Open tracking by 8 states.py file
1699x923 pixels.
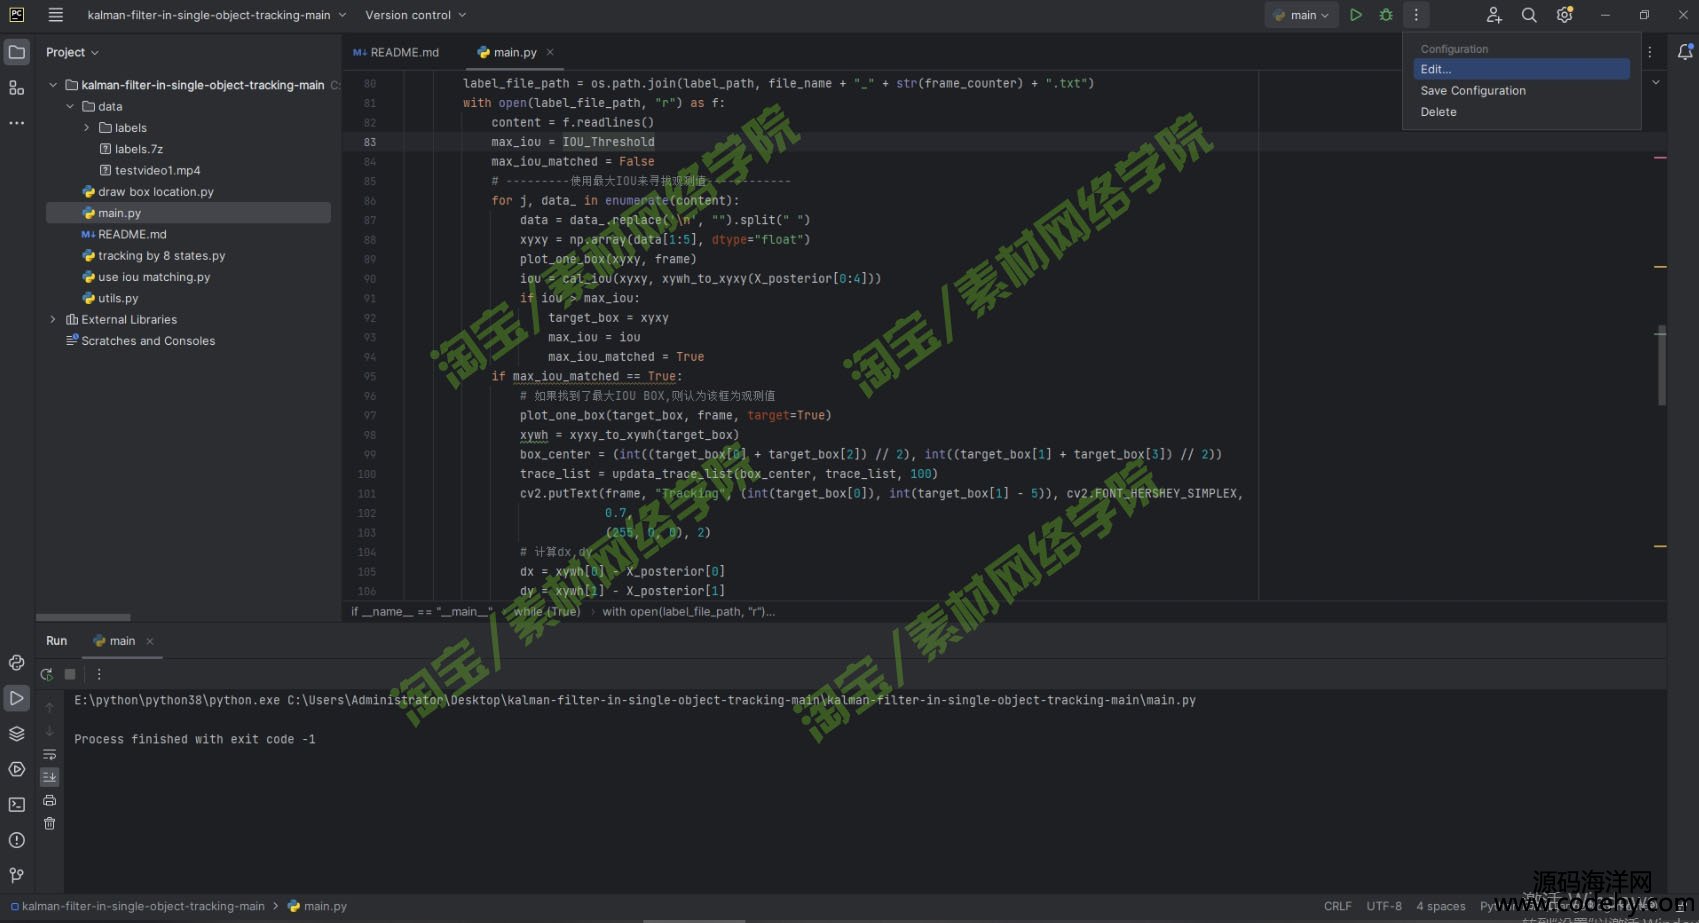pyautogui.click(x=162, y=256)
